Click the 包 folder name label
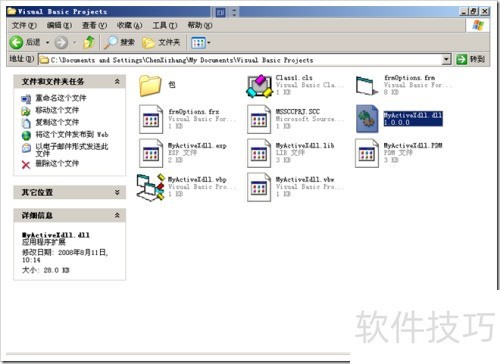Screen dimensions: 500x364 [x=172, y=85]
